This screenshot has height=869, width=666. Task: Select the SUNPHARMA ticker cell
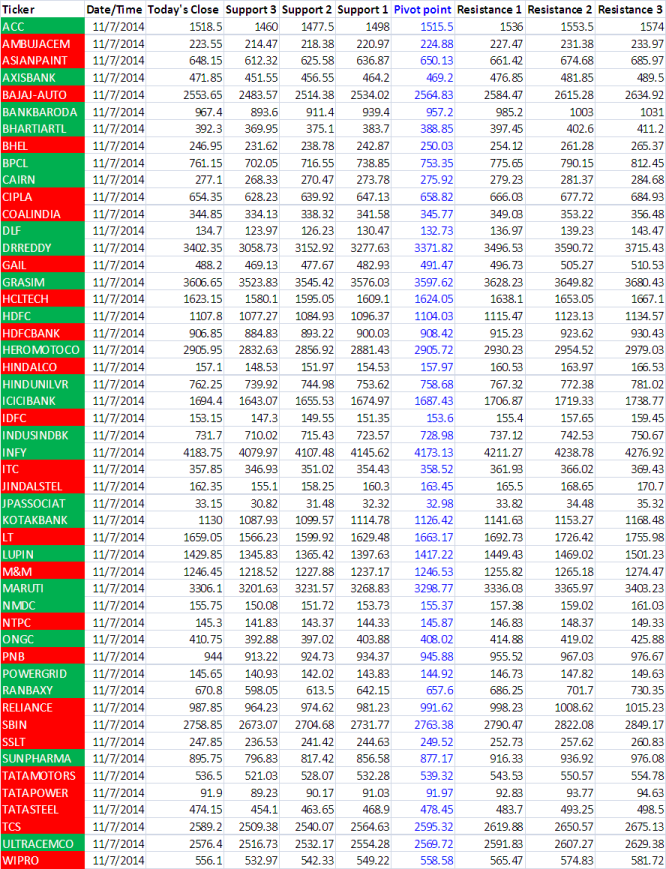[x=43, y=758]
